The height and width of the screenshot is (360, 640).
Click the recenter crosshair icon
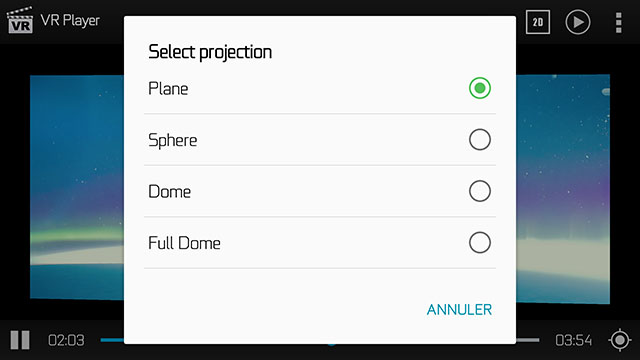click(620, 340)
